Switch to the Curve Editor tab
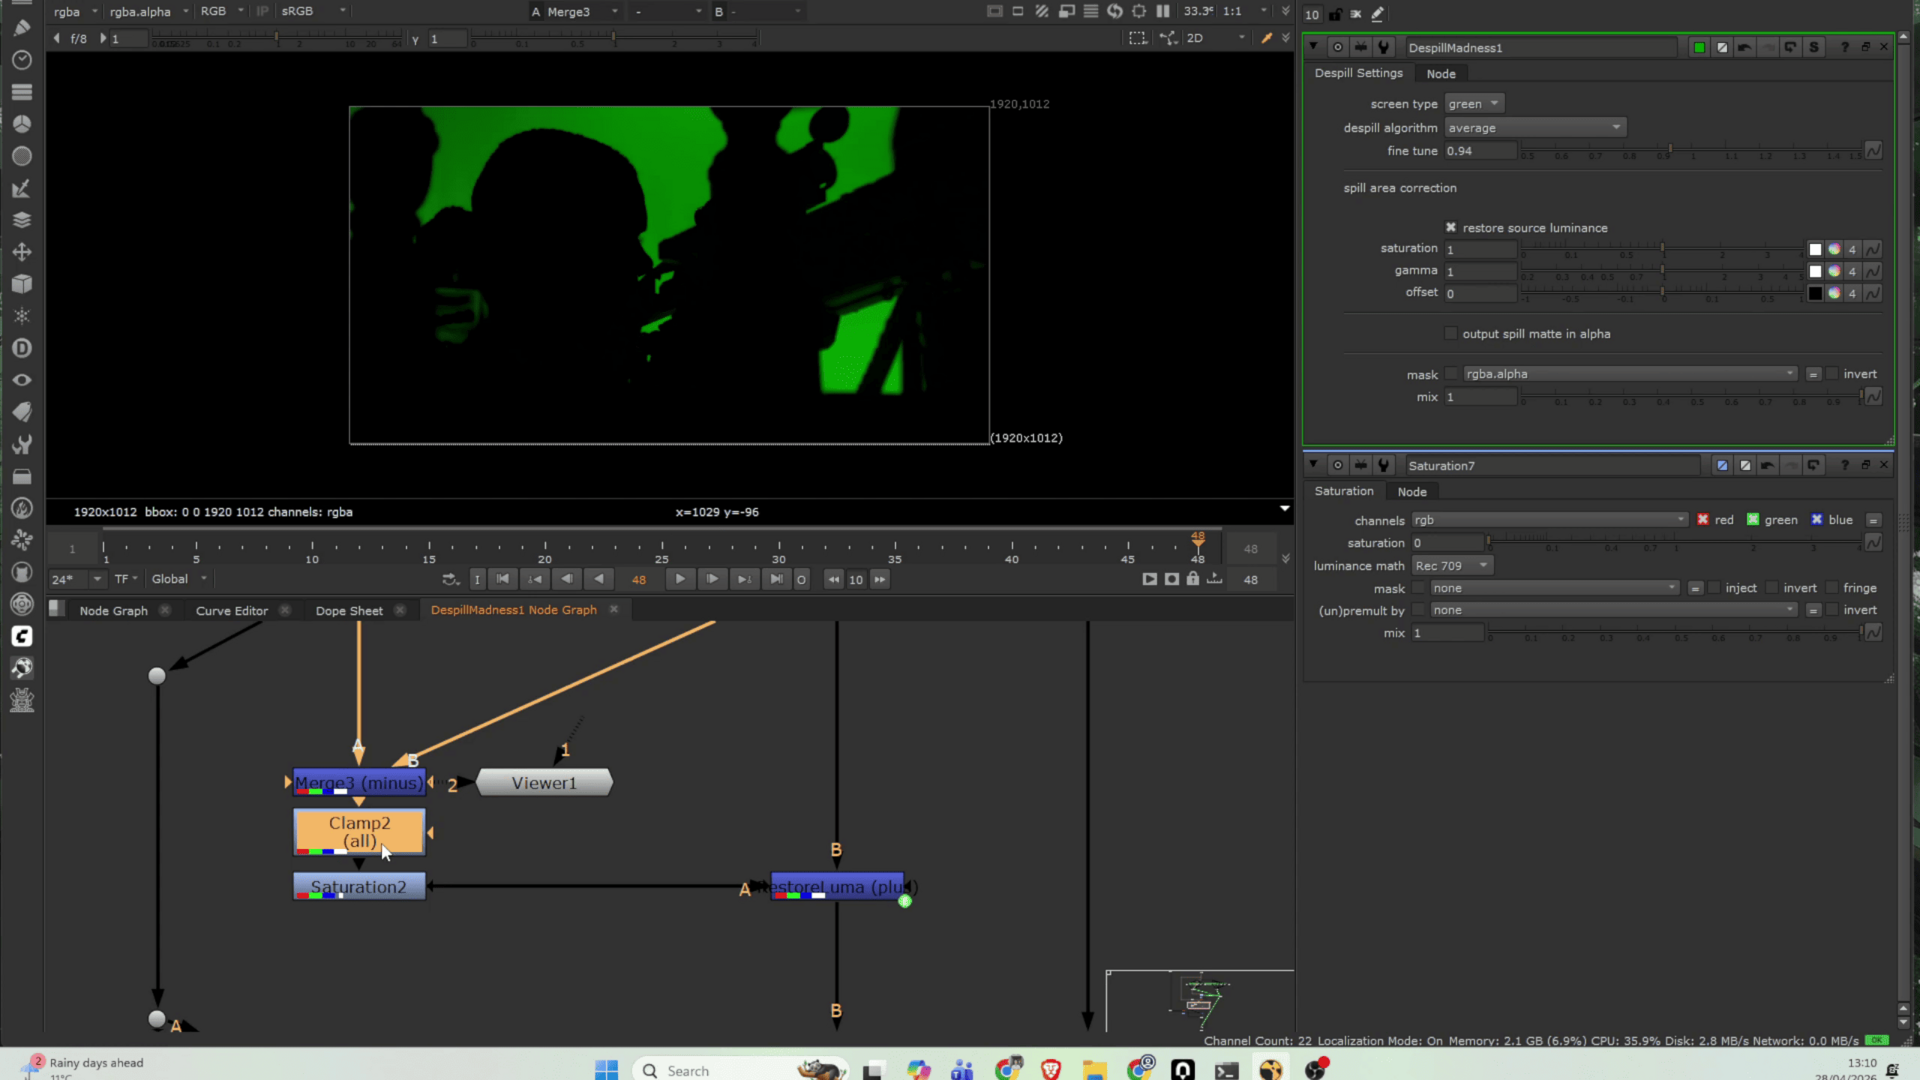Image resolution: width=1920 pixels, height=1080 pixels. [x=232, y=611]
